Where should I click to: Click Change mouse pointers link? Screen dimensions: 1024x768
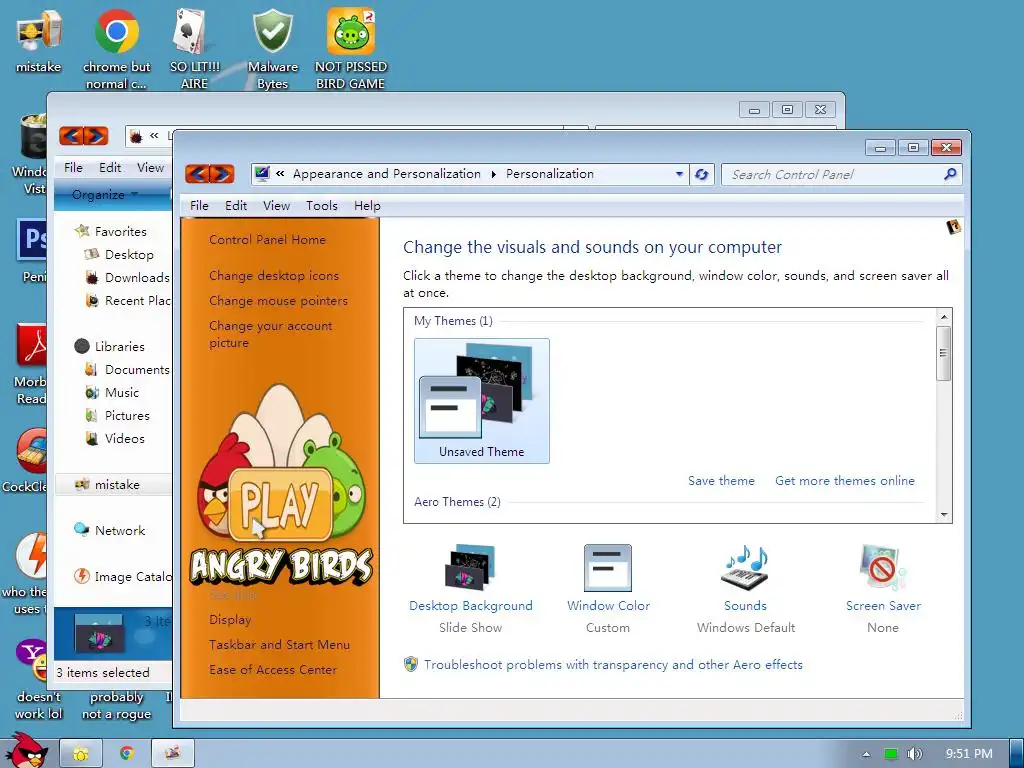coord(278,301)
